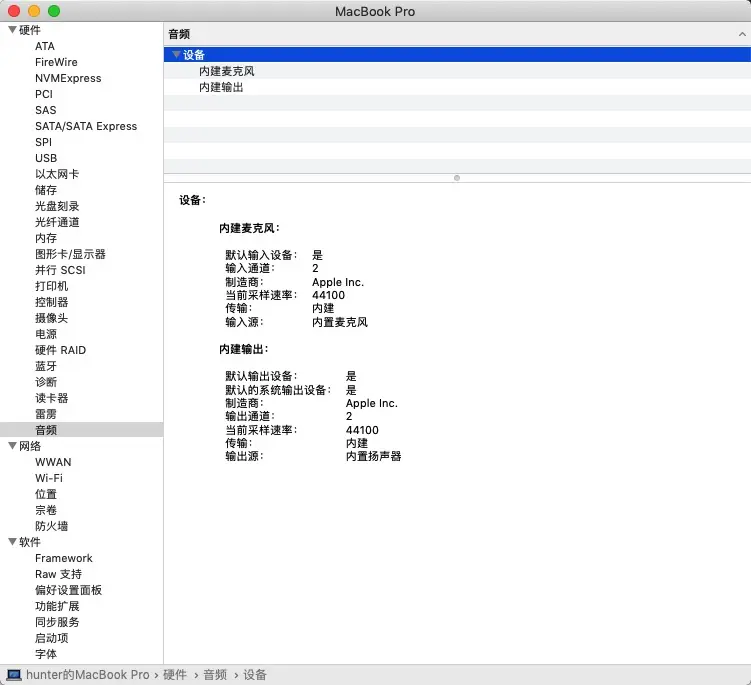The image size is (751, 685).
Task: Collapse the 设备 disclosure triangle
Action: 176,55
